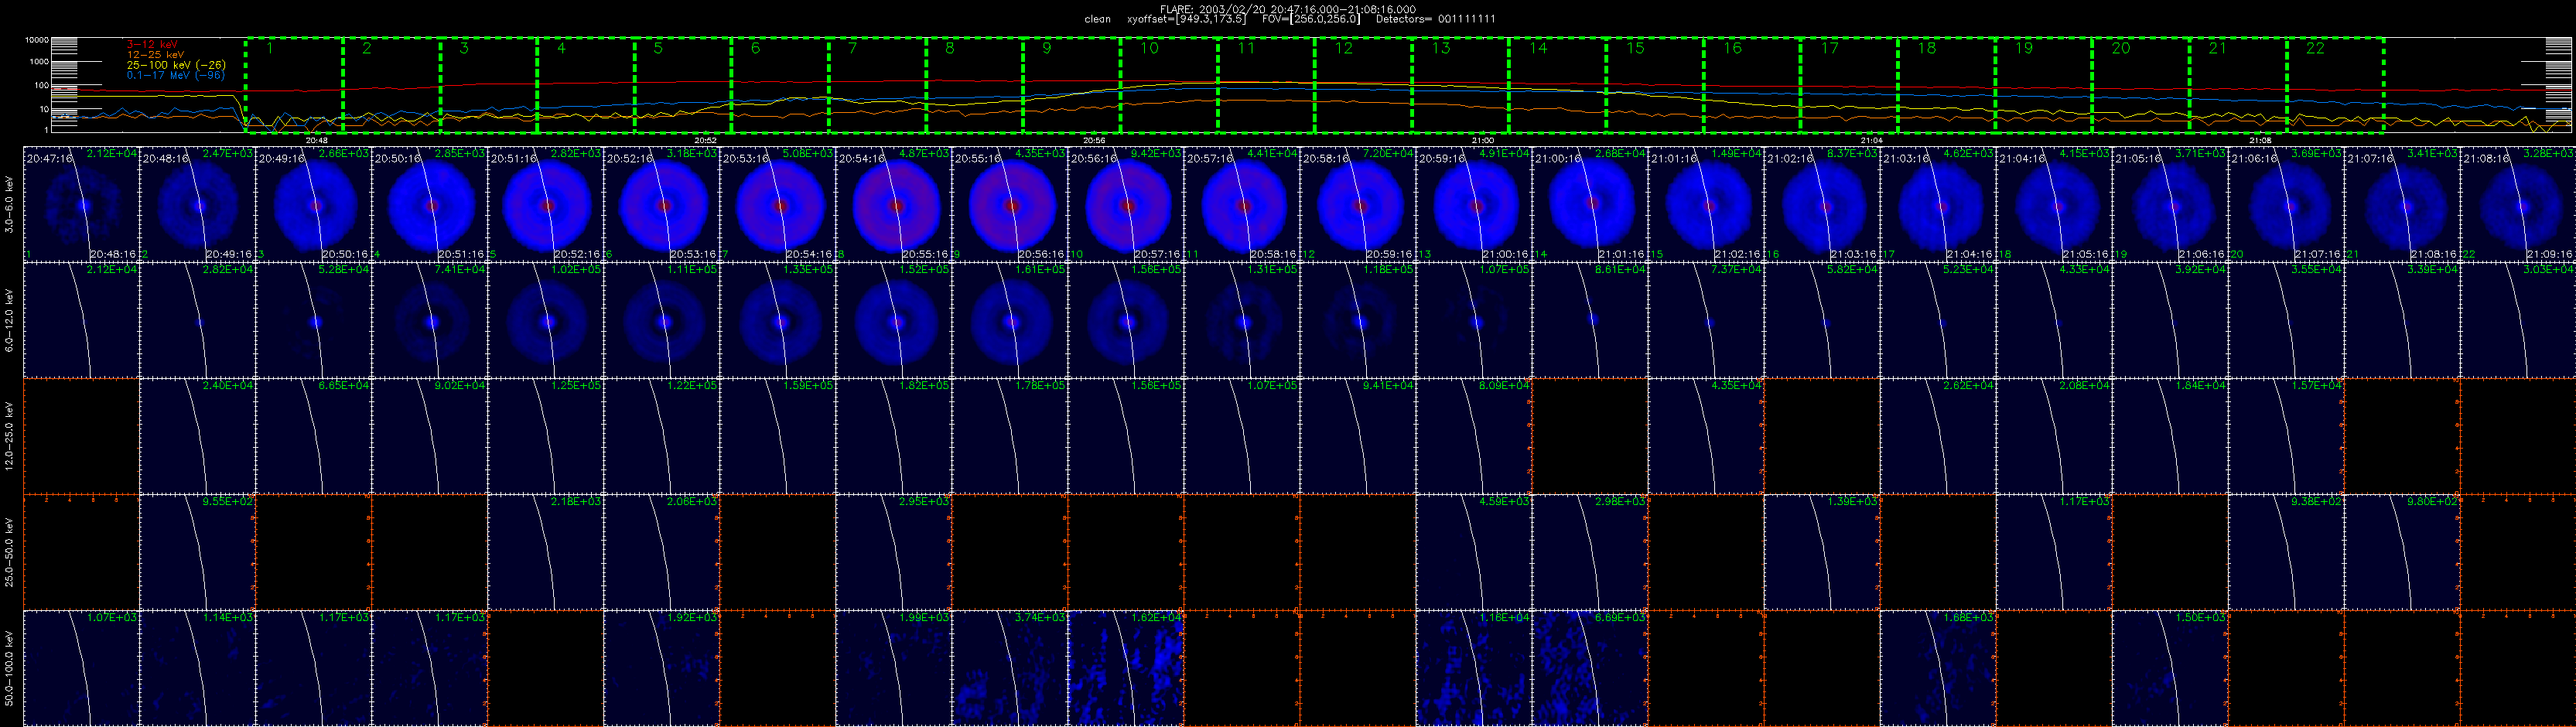Click the '21:04' time axis label
Viewport: 2576px width, 727px height.
[1872, 141]
